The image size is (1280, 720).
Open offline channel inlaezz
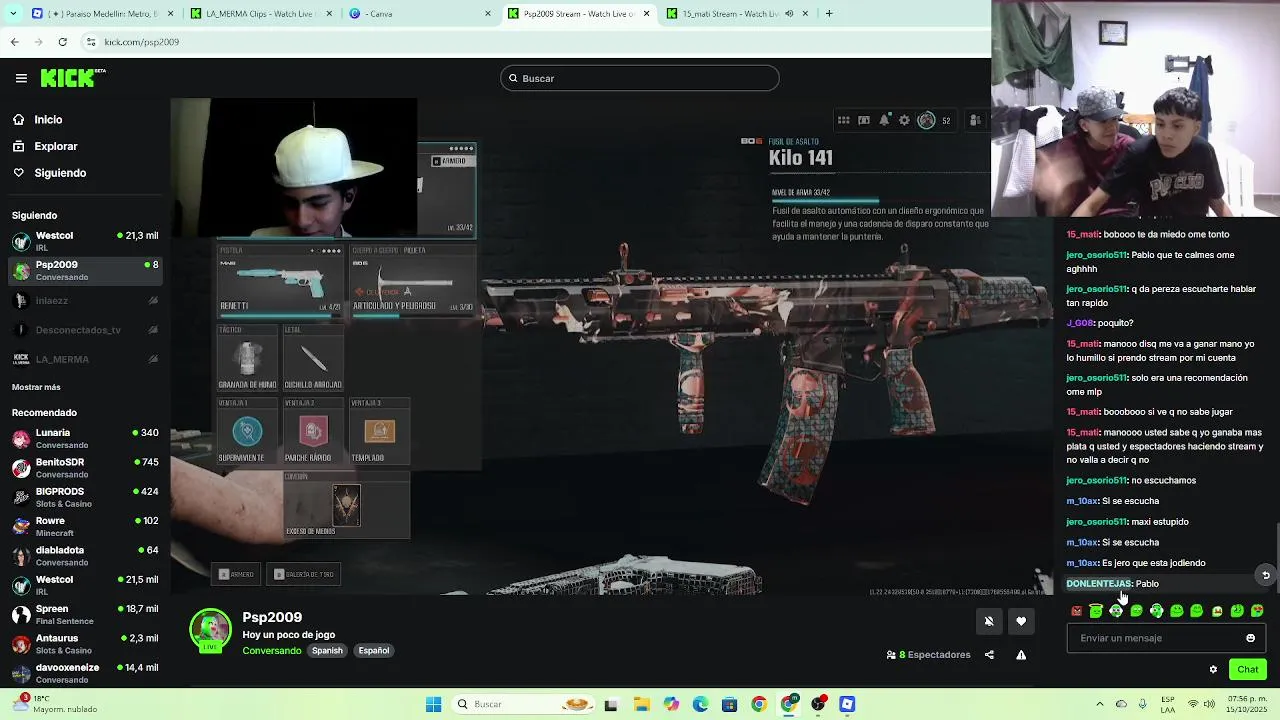[85, 300]
